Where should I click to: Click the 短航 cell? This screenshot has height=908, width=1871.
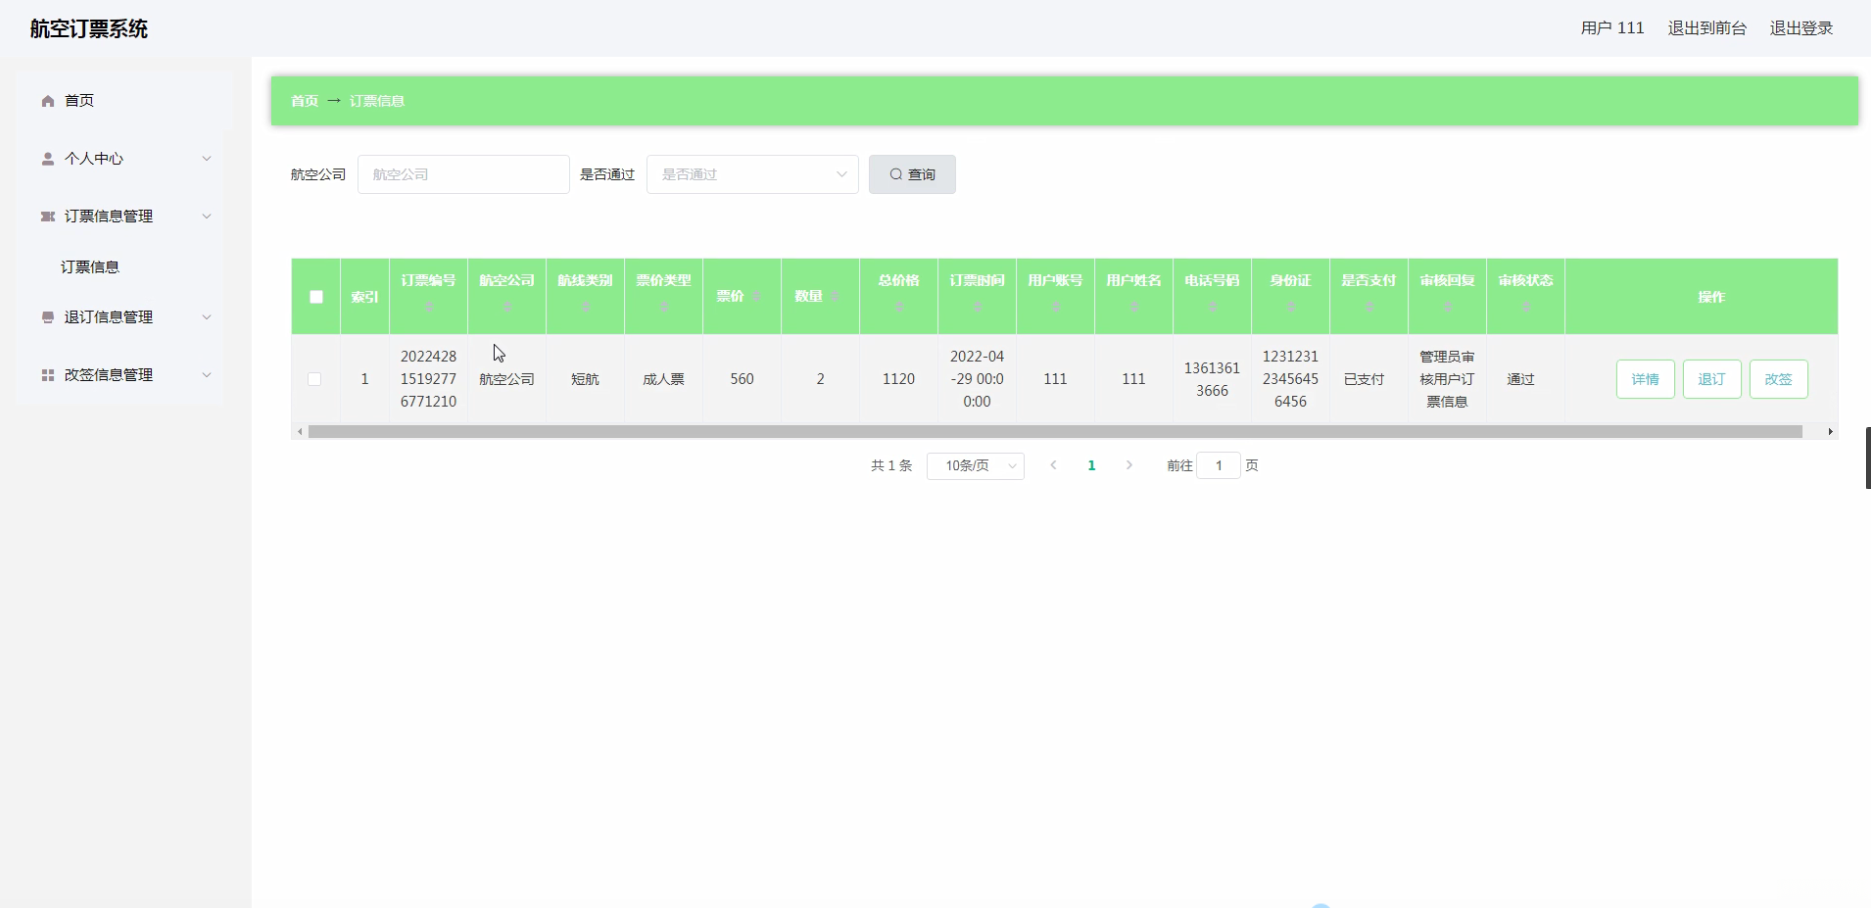pos(585,380)
